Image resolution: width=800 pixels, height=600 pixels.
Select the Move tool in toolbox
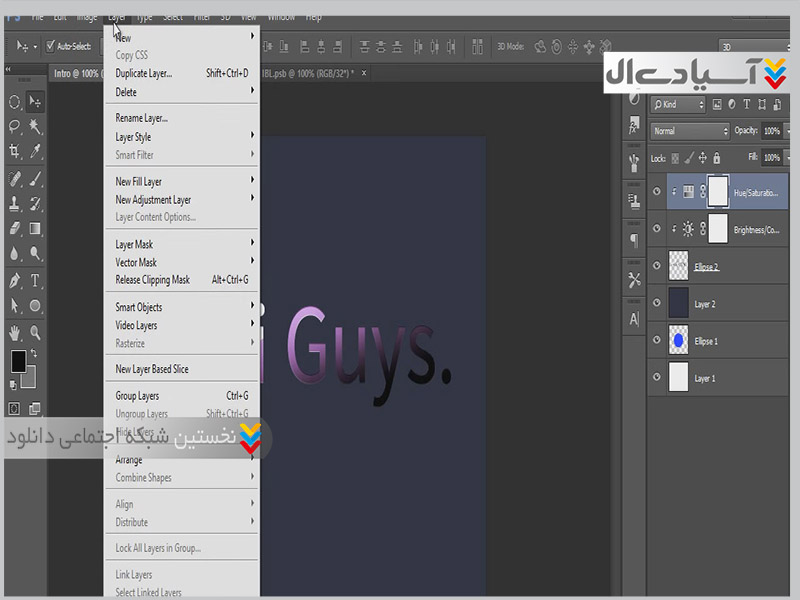pos(36,102)
